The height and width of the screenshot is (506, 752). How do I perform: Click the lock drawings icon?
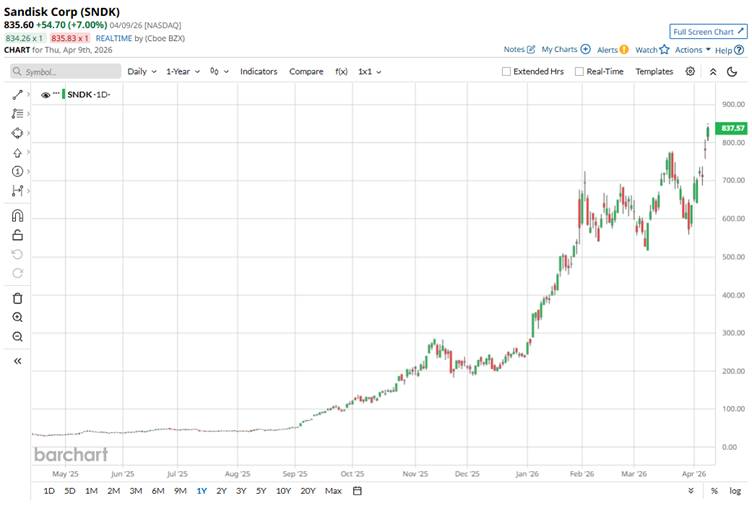[x=17, y=235]
